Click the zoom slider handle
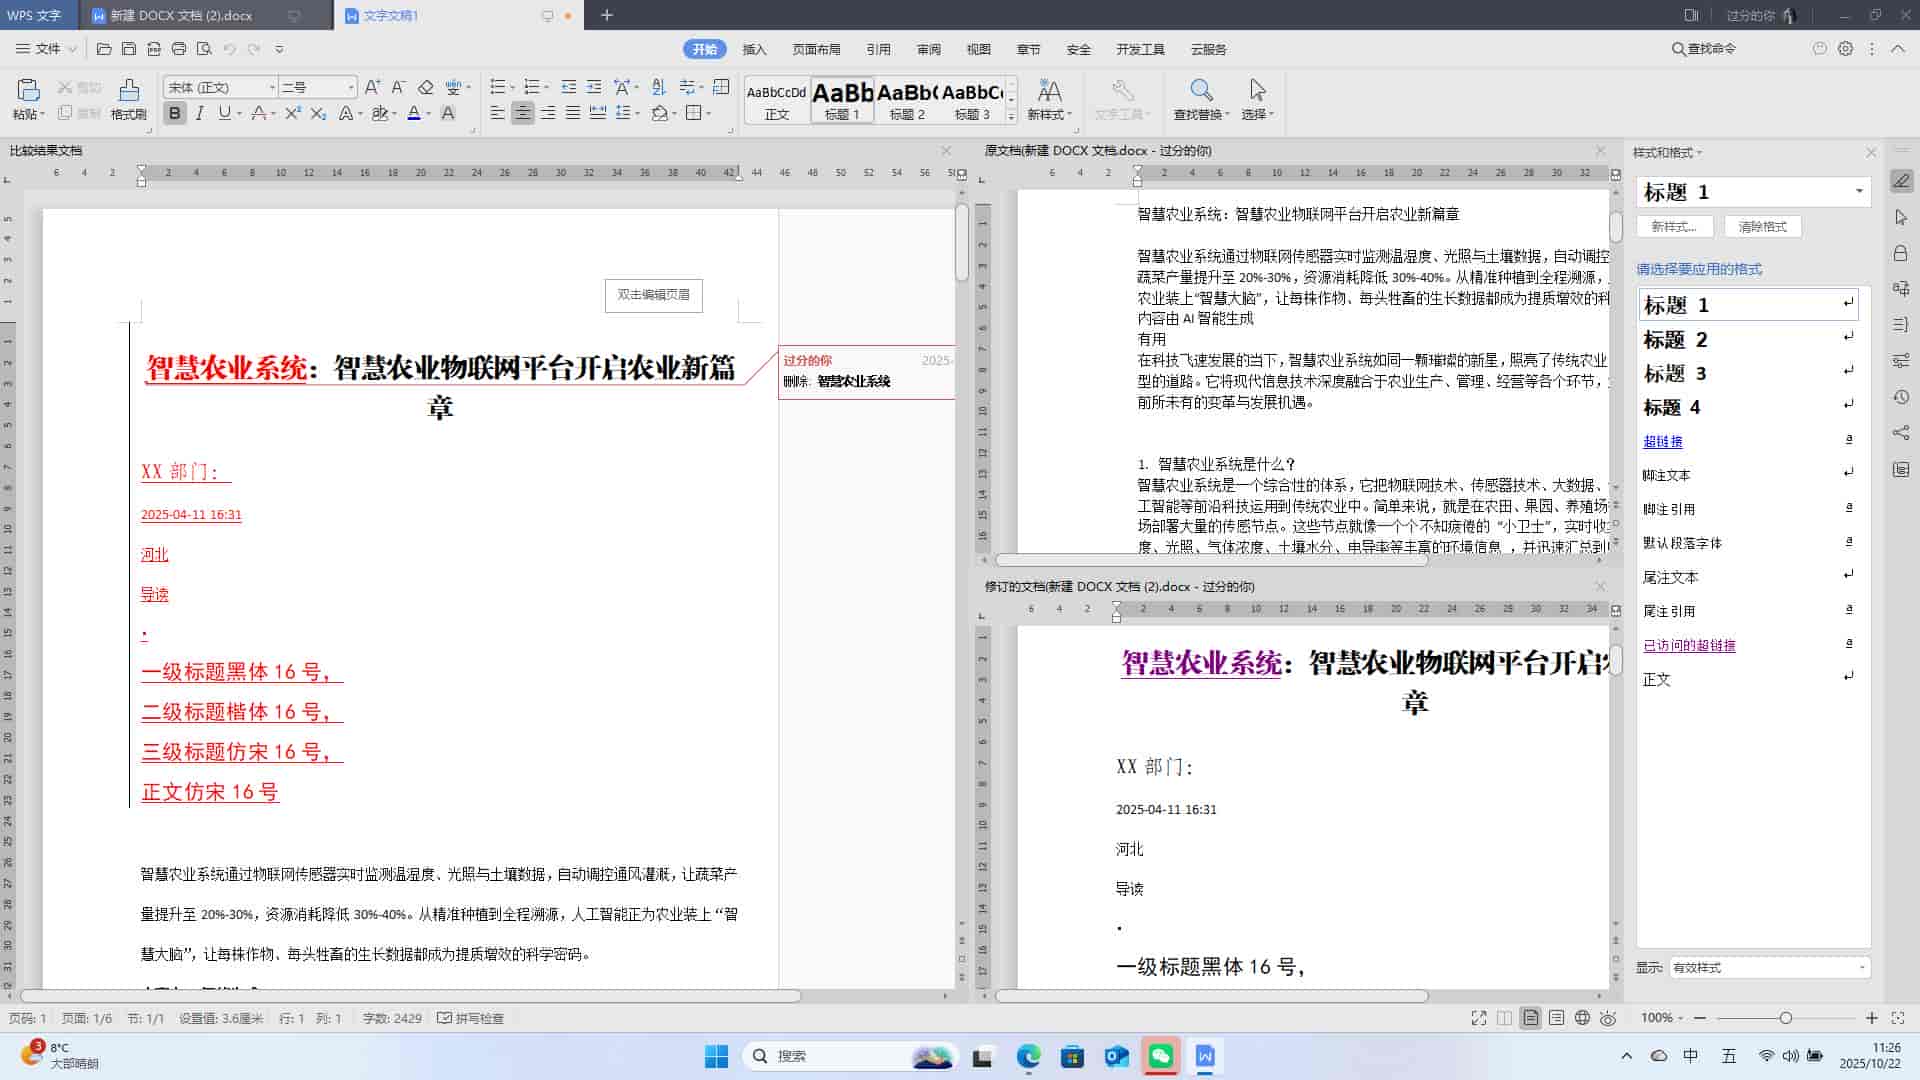This screenshot has width=1920, height=1080. 1785,1018
